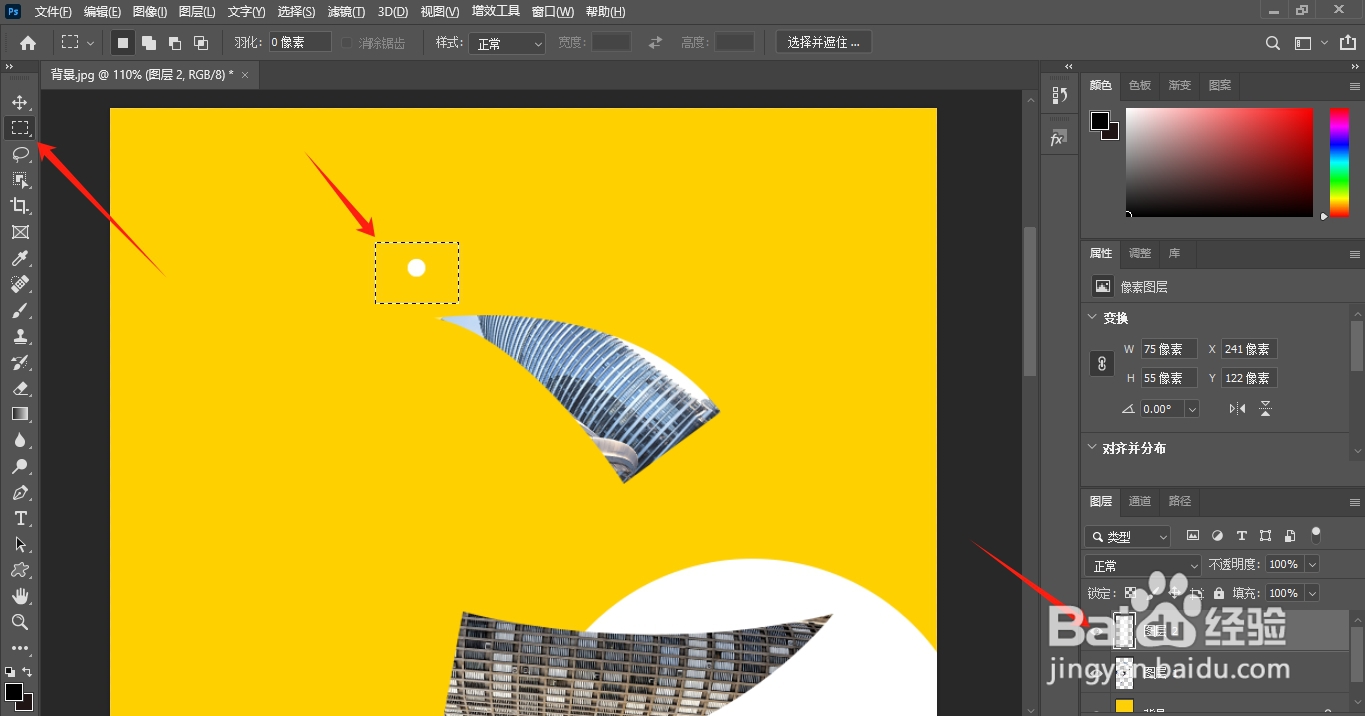Open the 文件(F) menu

[53, 12]
